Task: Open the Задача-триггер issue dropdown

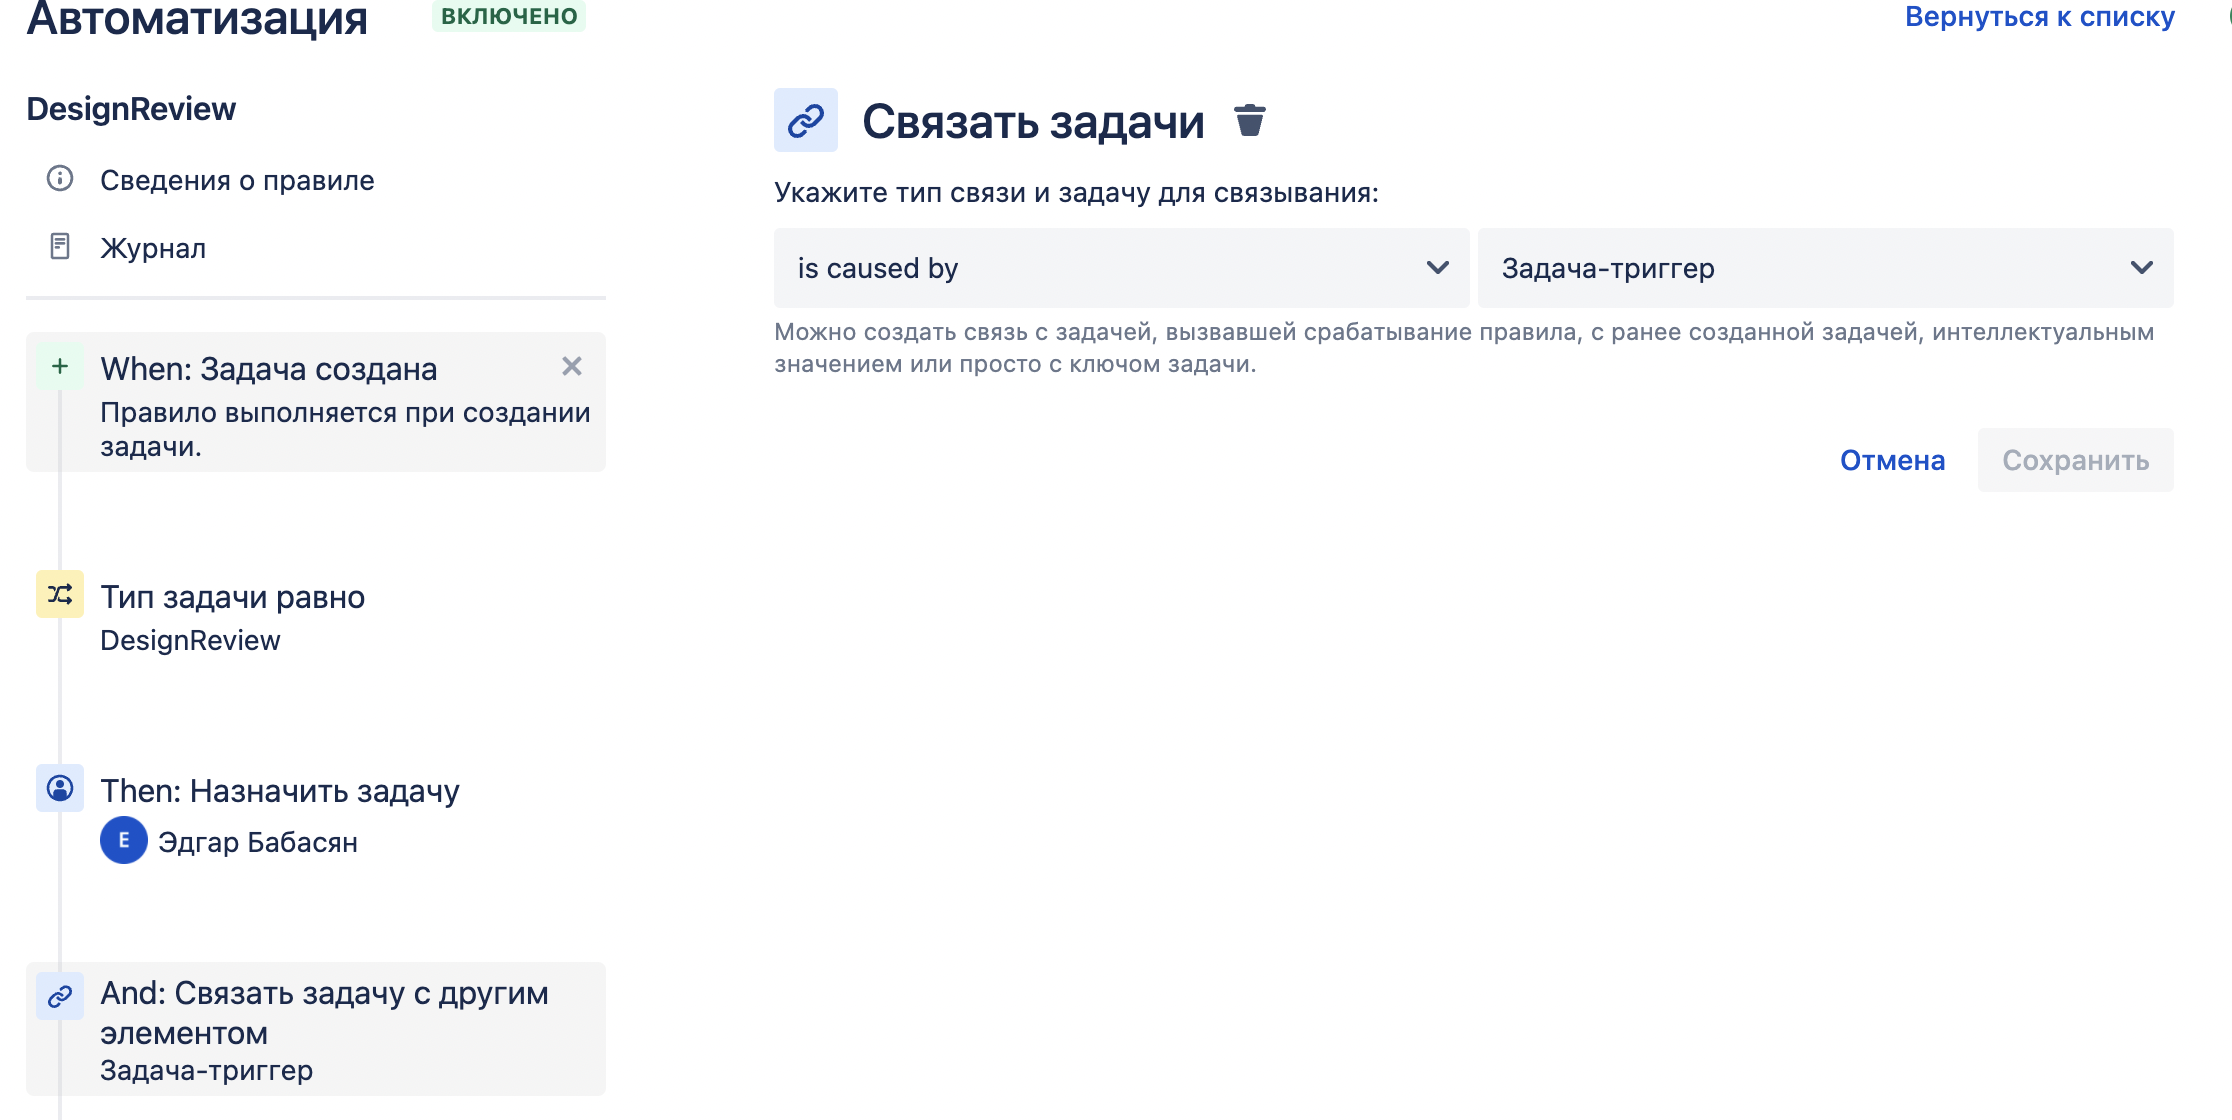Action: pyautogui.click(x=1825, y=268)
